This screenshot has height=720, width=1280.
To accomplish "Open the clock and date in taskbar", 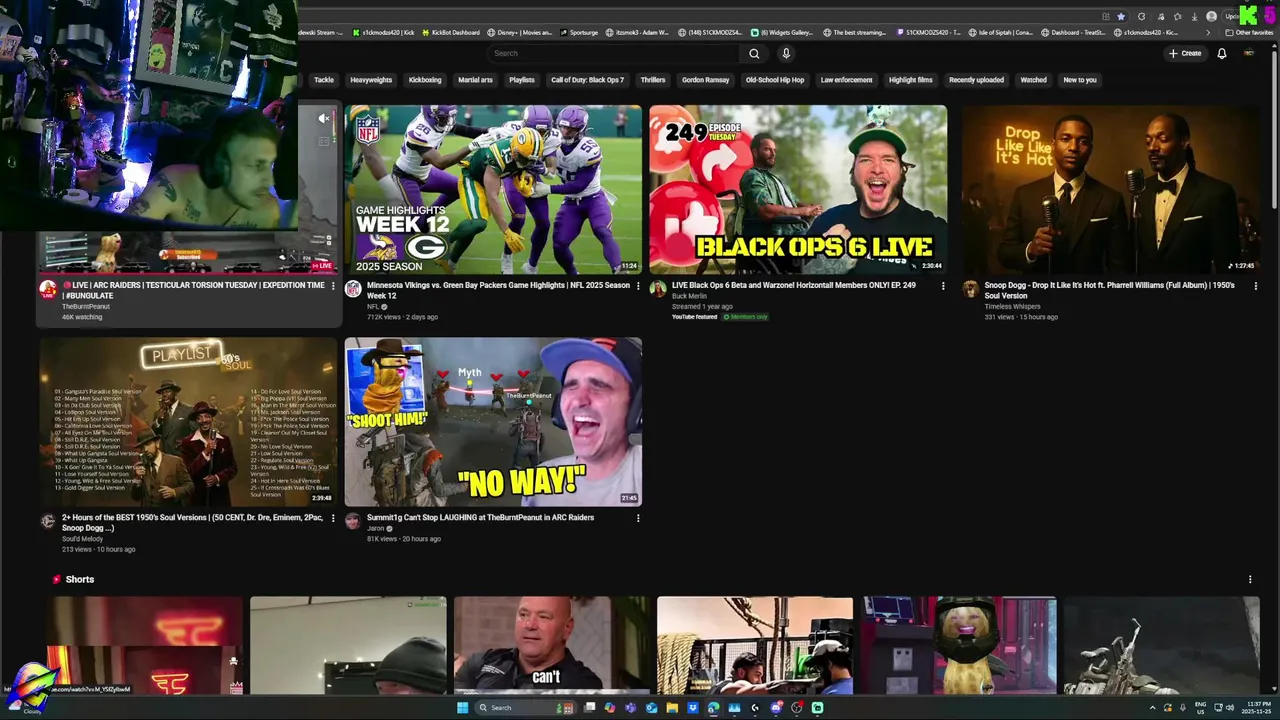I will (x=1257, y=708).
